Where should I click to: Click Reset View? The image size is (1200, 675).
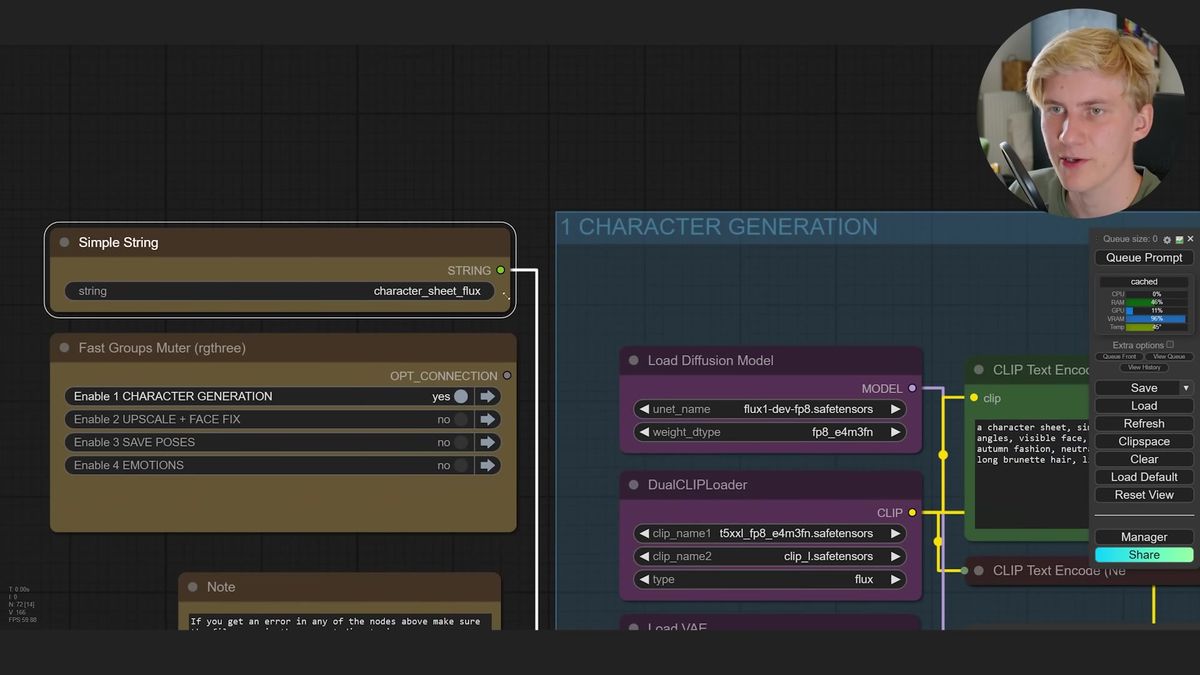point(1144,495)
